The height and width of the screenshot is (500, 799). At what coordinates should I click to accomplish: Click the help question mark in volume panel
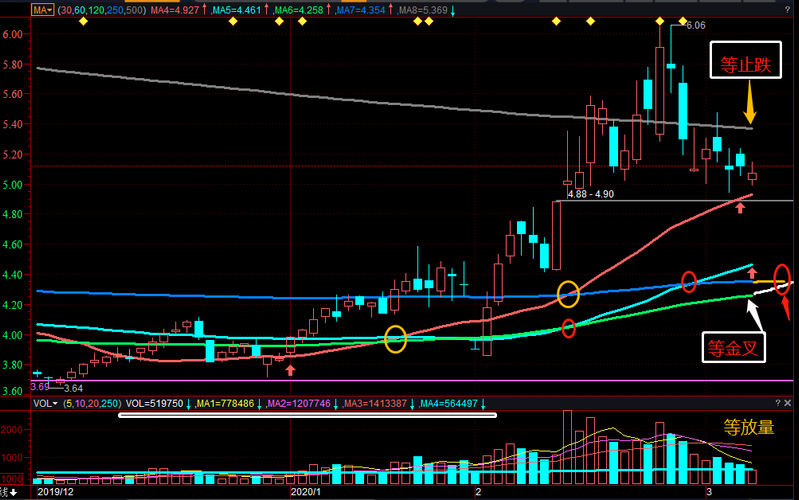point(778,403)
